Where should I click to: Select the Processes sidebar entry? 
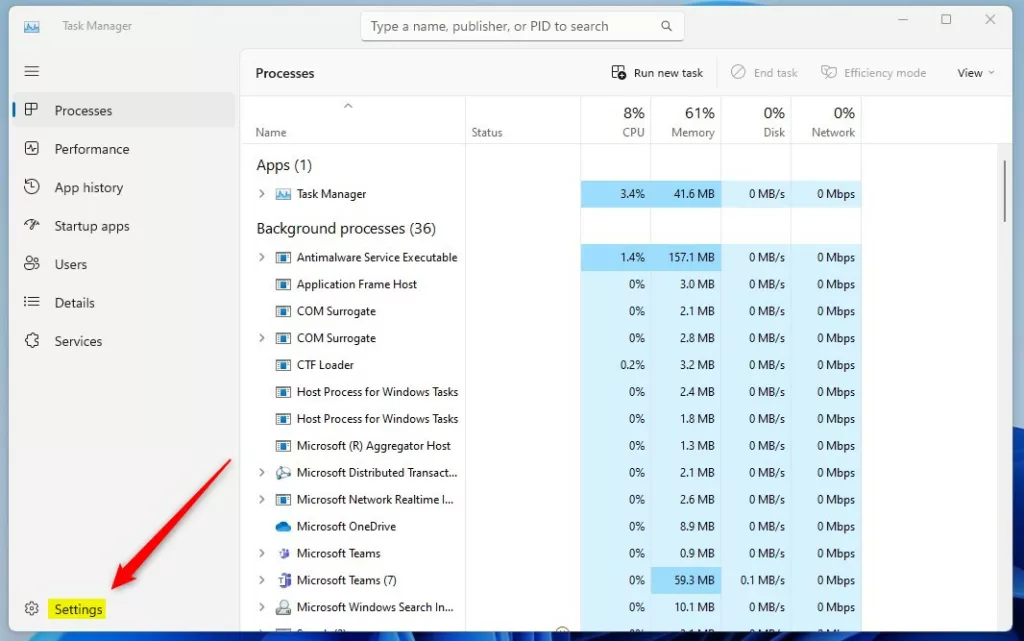click(83, 110)
